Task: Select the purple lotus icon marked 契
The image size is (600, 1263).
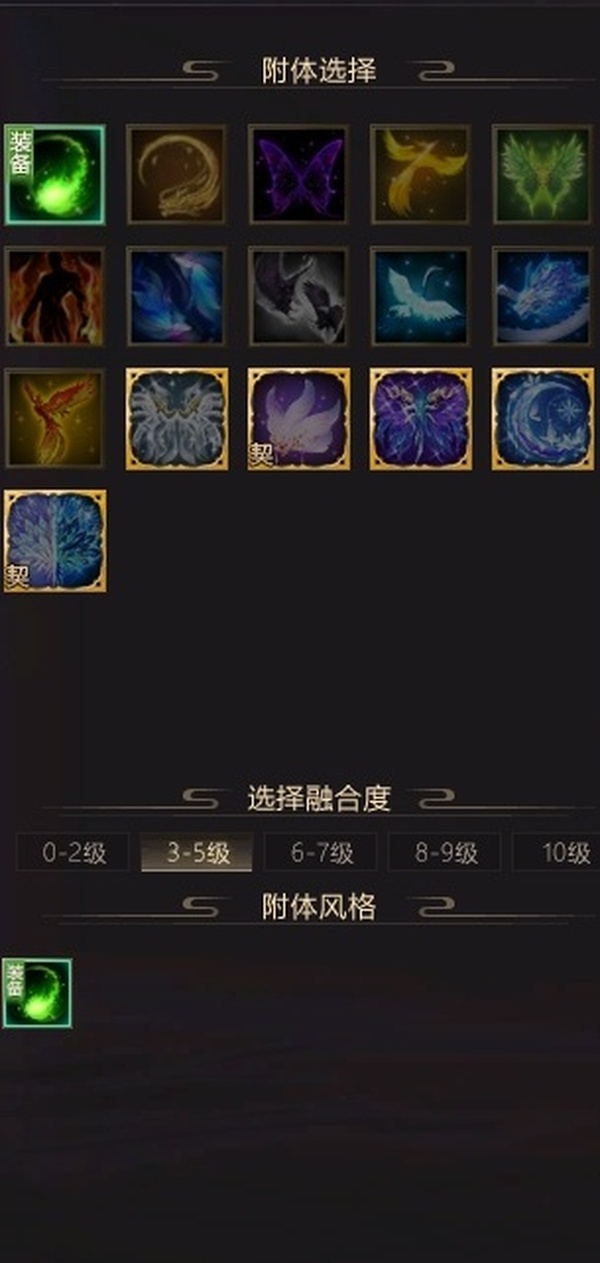Action: 298,418
